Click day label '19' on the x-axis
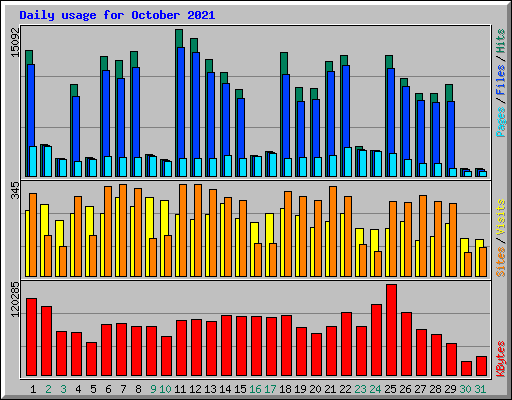The height and width of the screenshot is (400, 512). 300,389
